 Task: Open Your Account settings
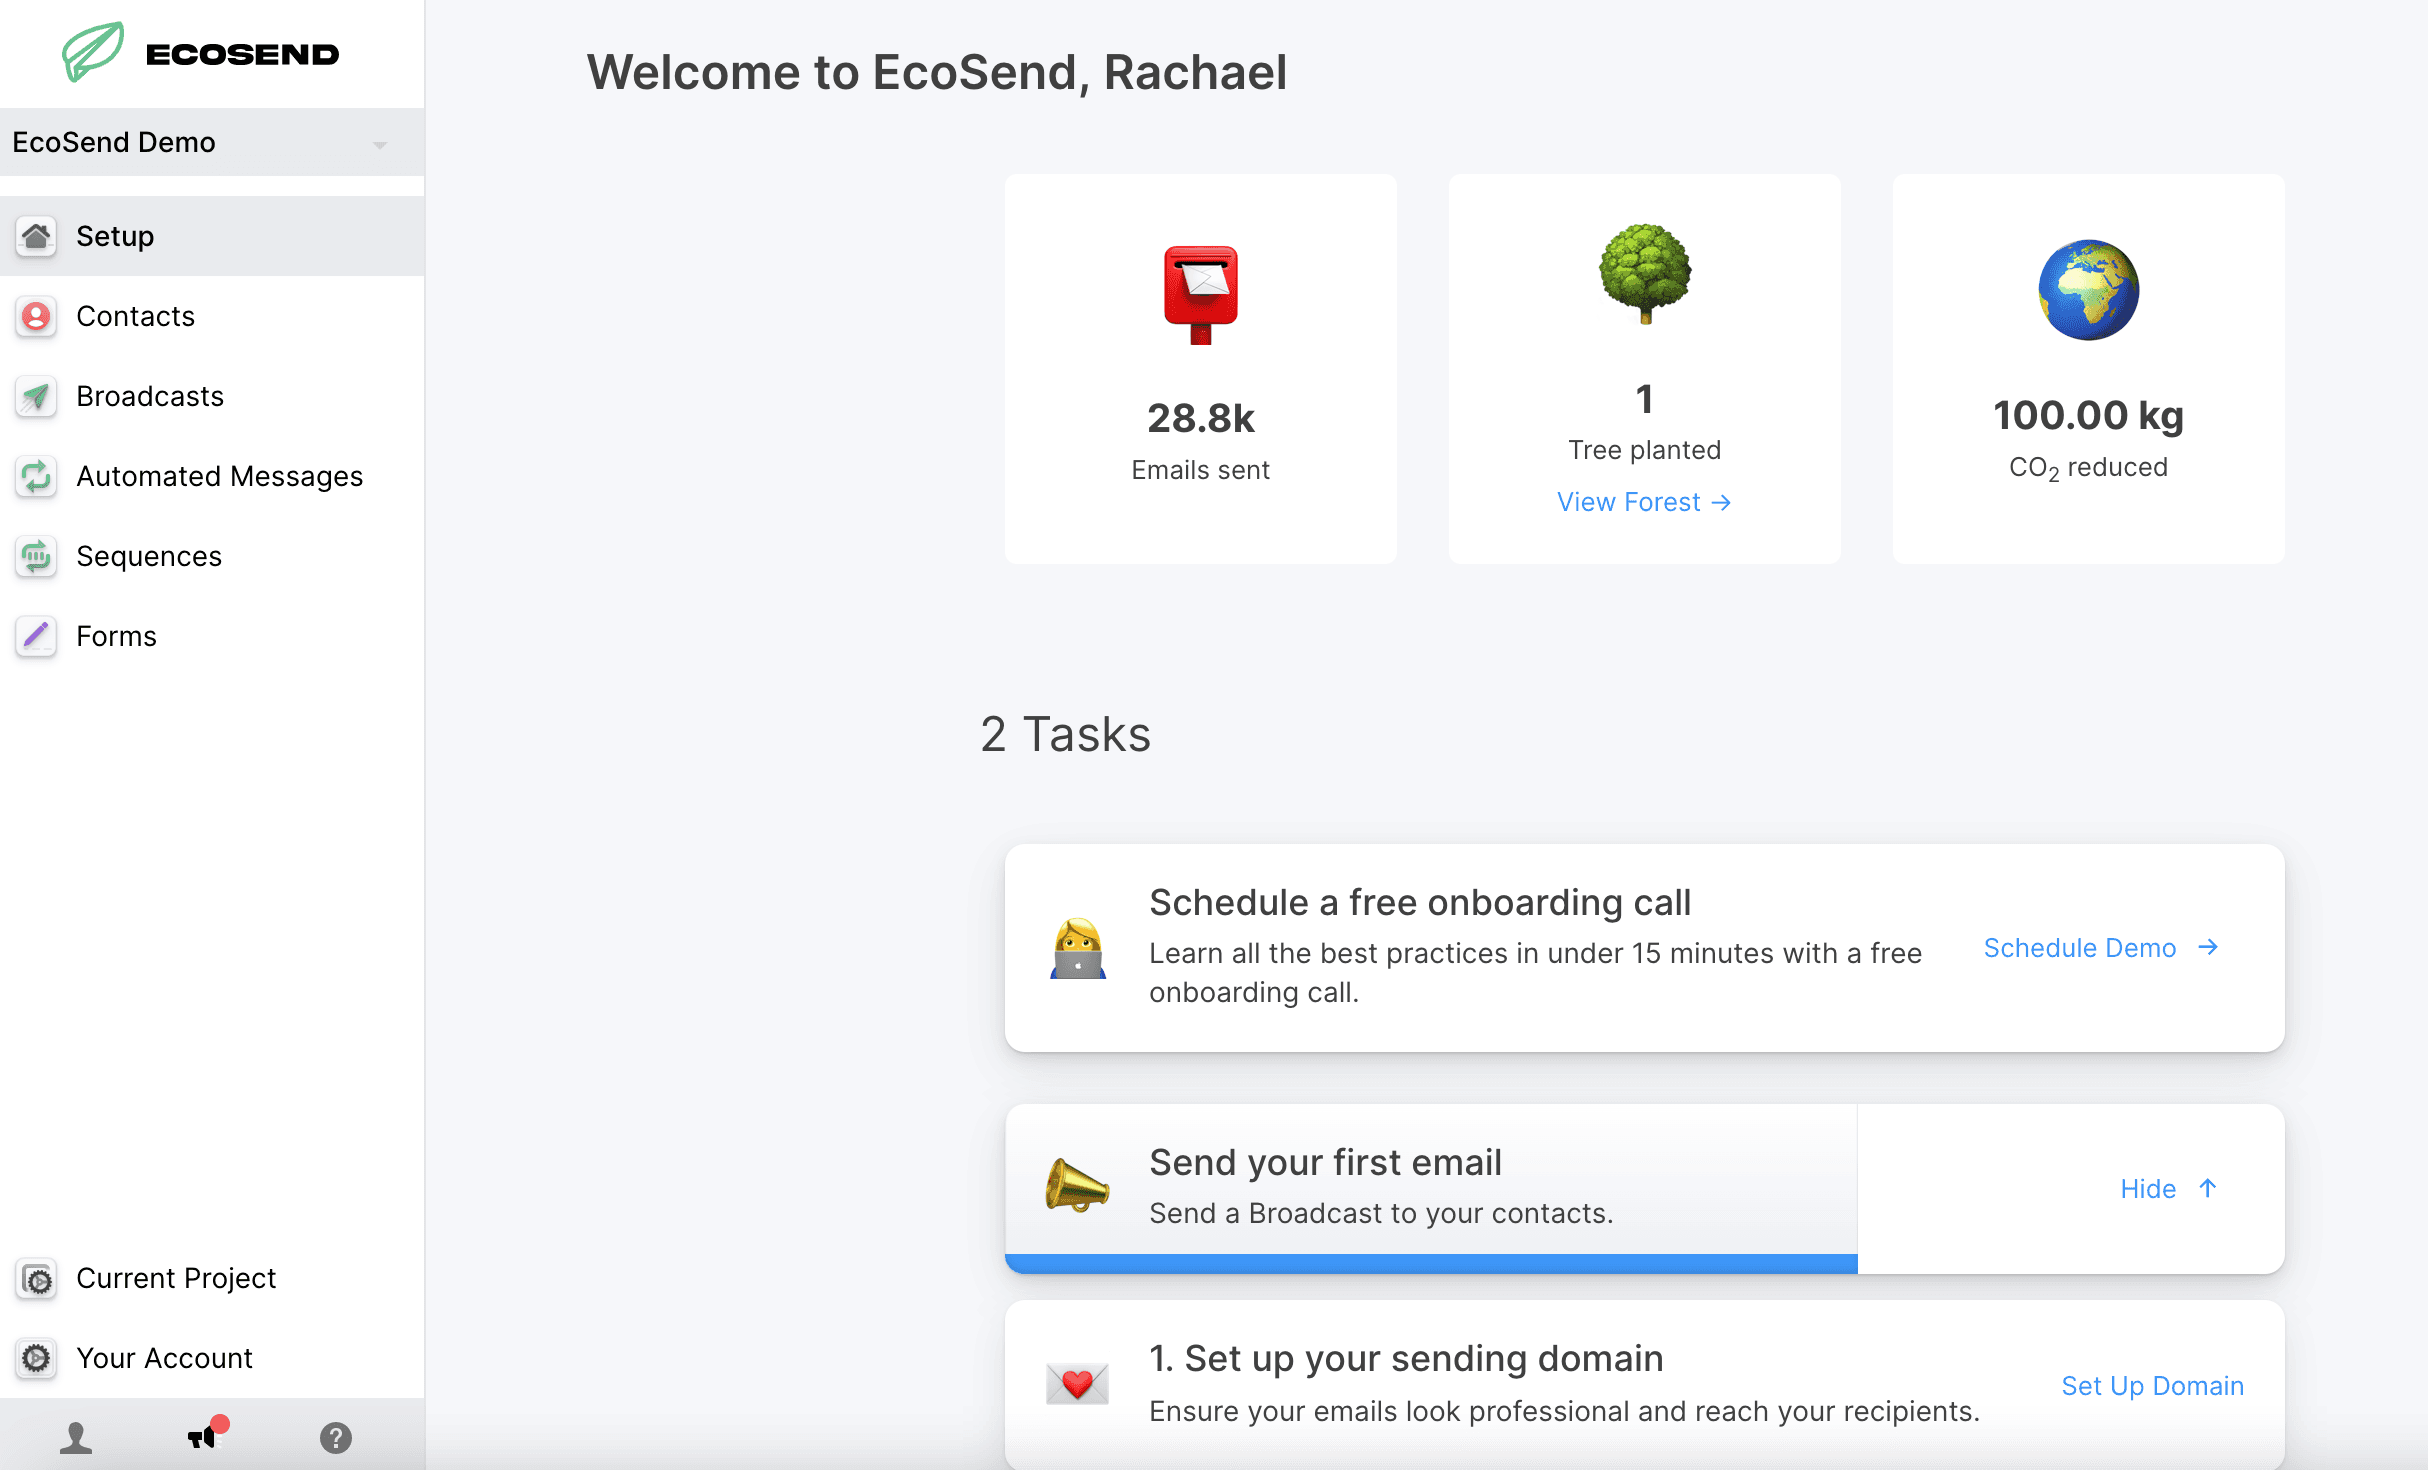coord(164,1359)
